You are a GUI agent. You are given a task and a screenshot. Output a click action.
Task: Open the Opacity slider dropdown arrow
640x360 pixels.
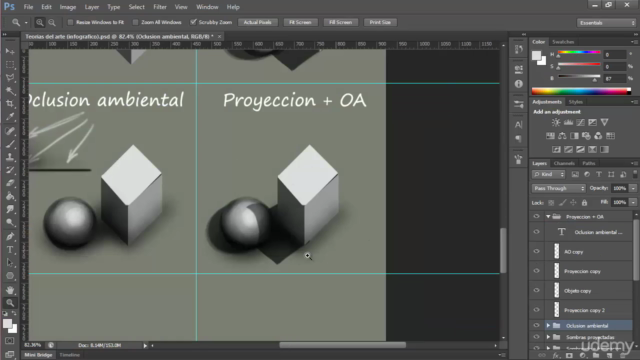633,188
